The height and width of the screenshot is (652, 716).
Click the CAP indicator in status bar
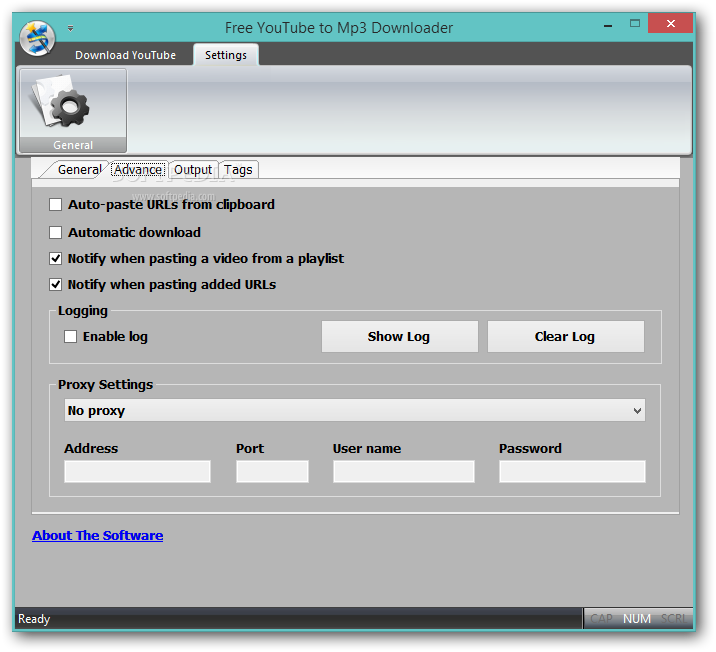[601, 619]
